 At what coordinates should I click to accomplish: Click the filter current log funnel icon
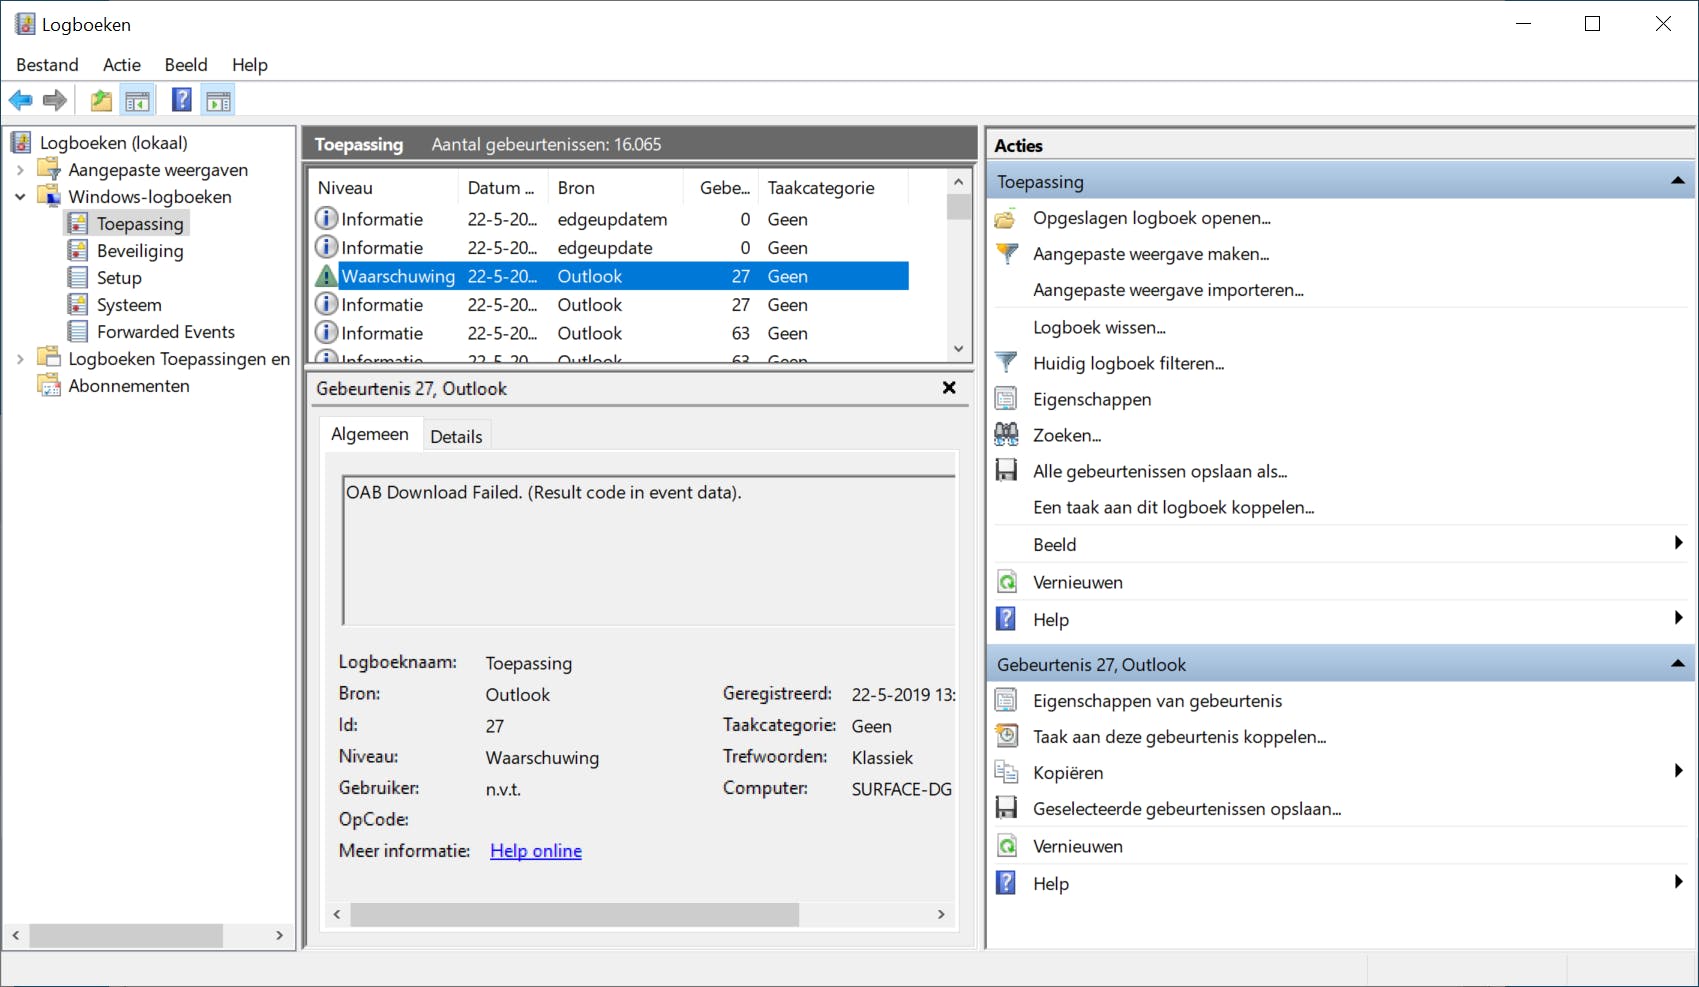(1006, 363)
